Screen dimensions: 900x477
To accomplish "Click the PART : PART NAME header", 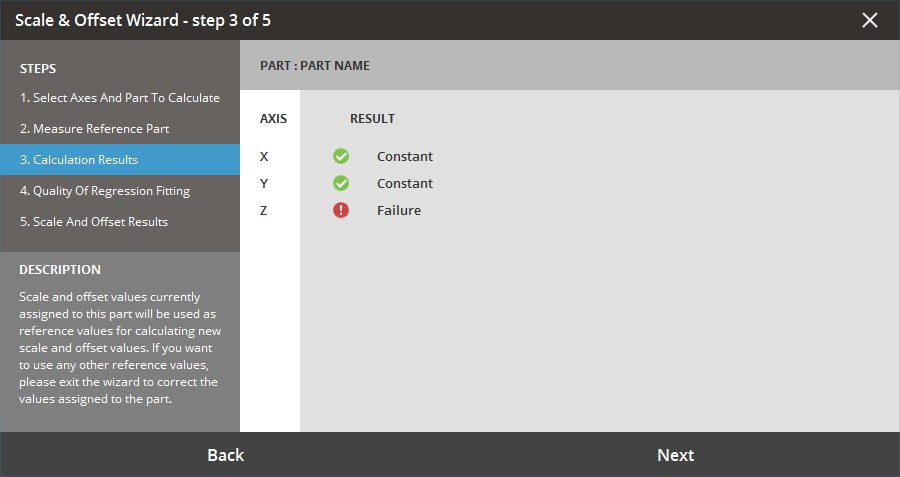I will pos(315,66).
